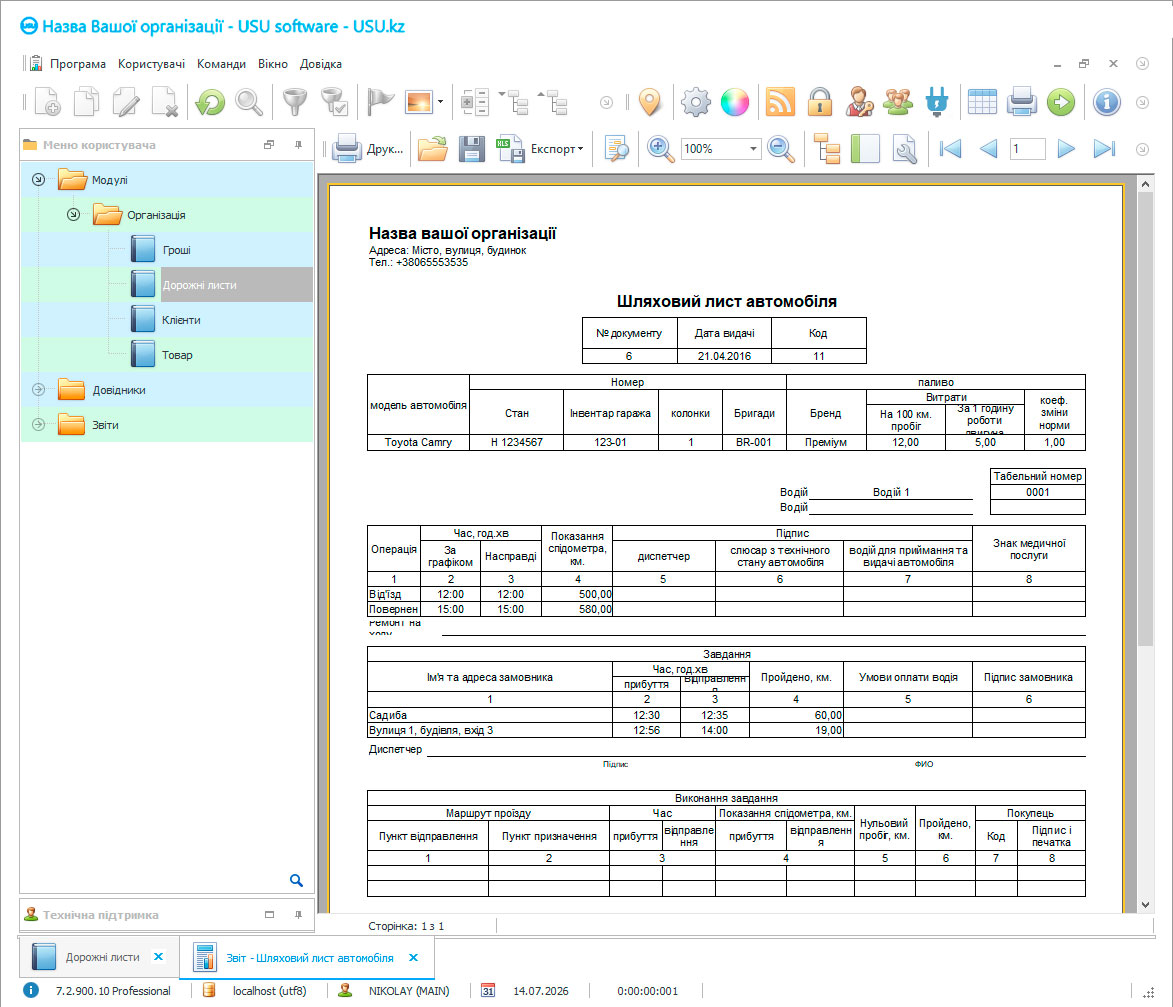This screenshot has width=1173, height=1007.
Task: Expand the Звіти tree node
Action: 39,424
